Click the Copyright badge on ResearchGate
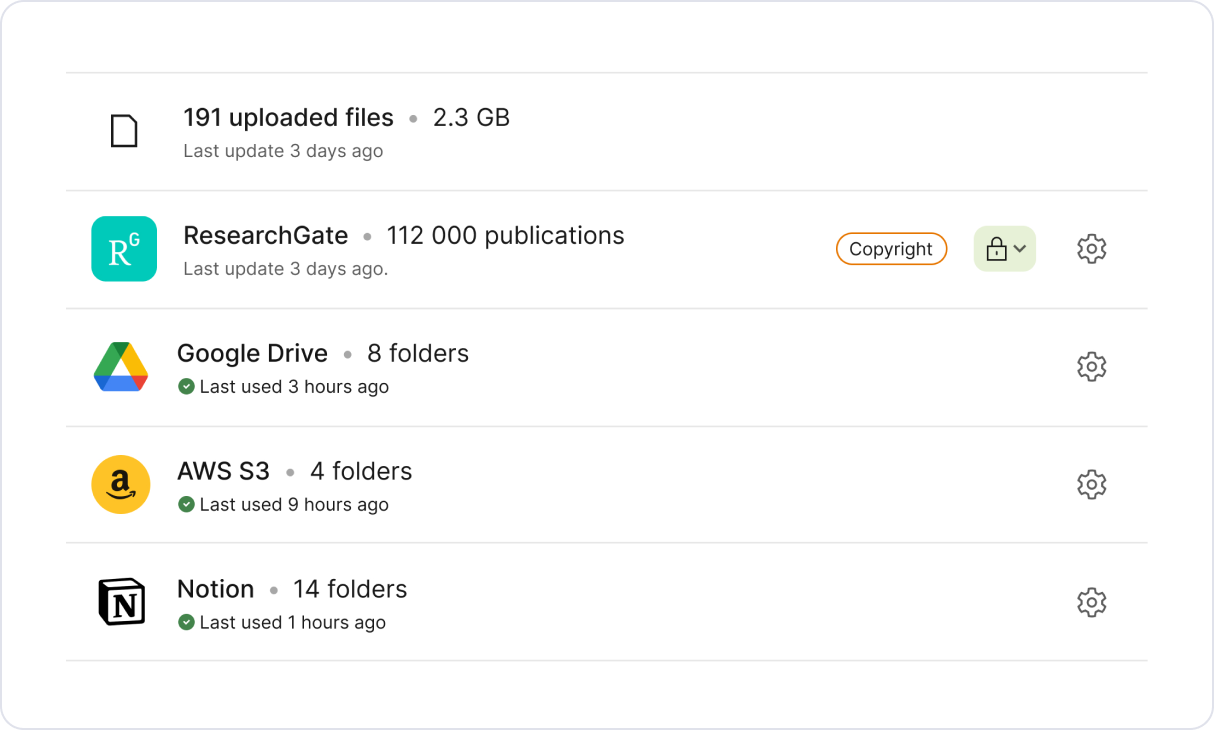The width and height of the screenshot is (1214, 730). coord(891,249)
